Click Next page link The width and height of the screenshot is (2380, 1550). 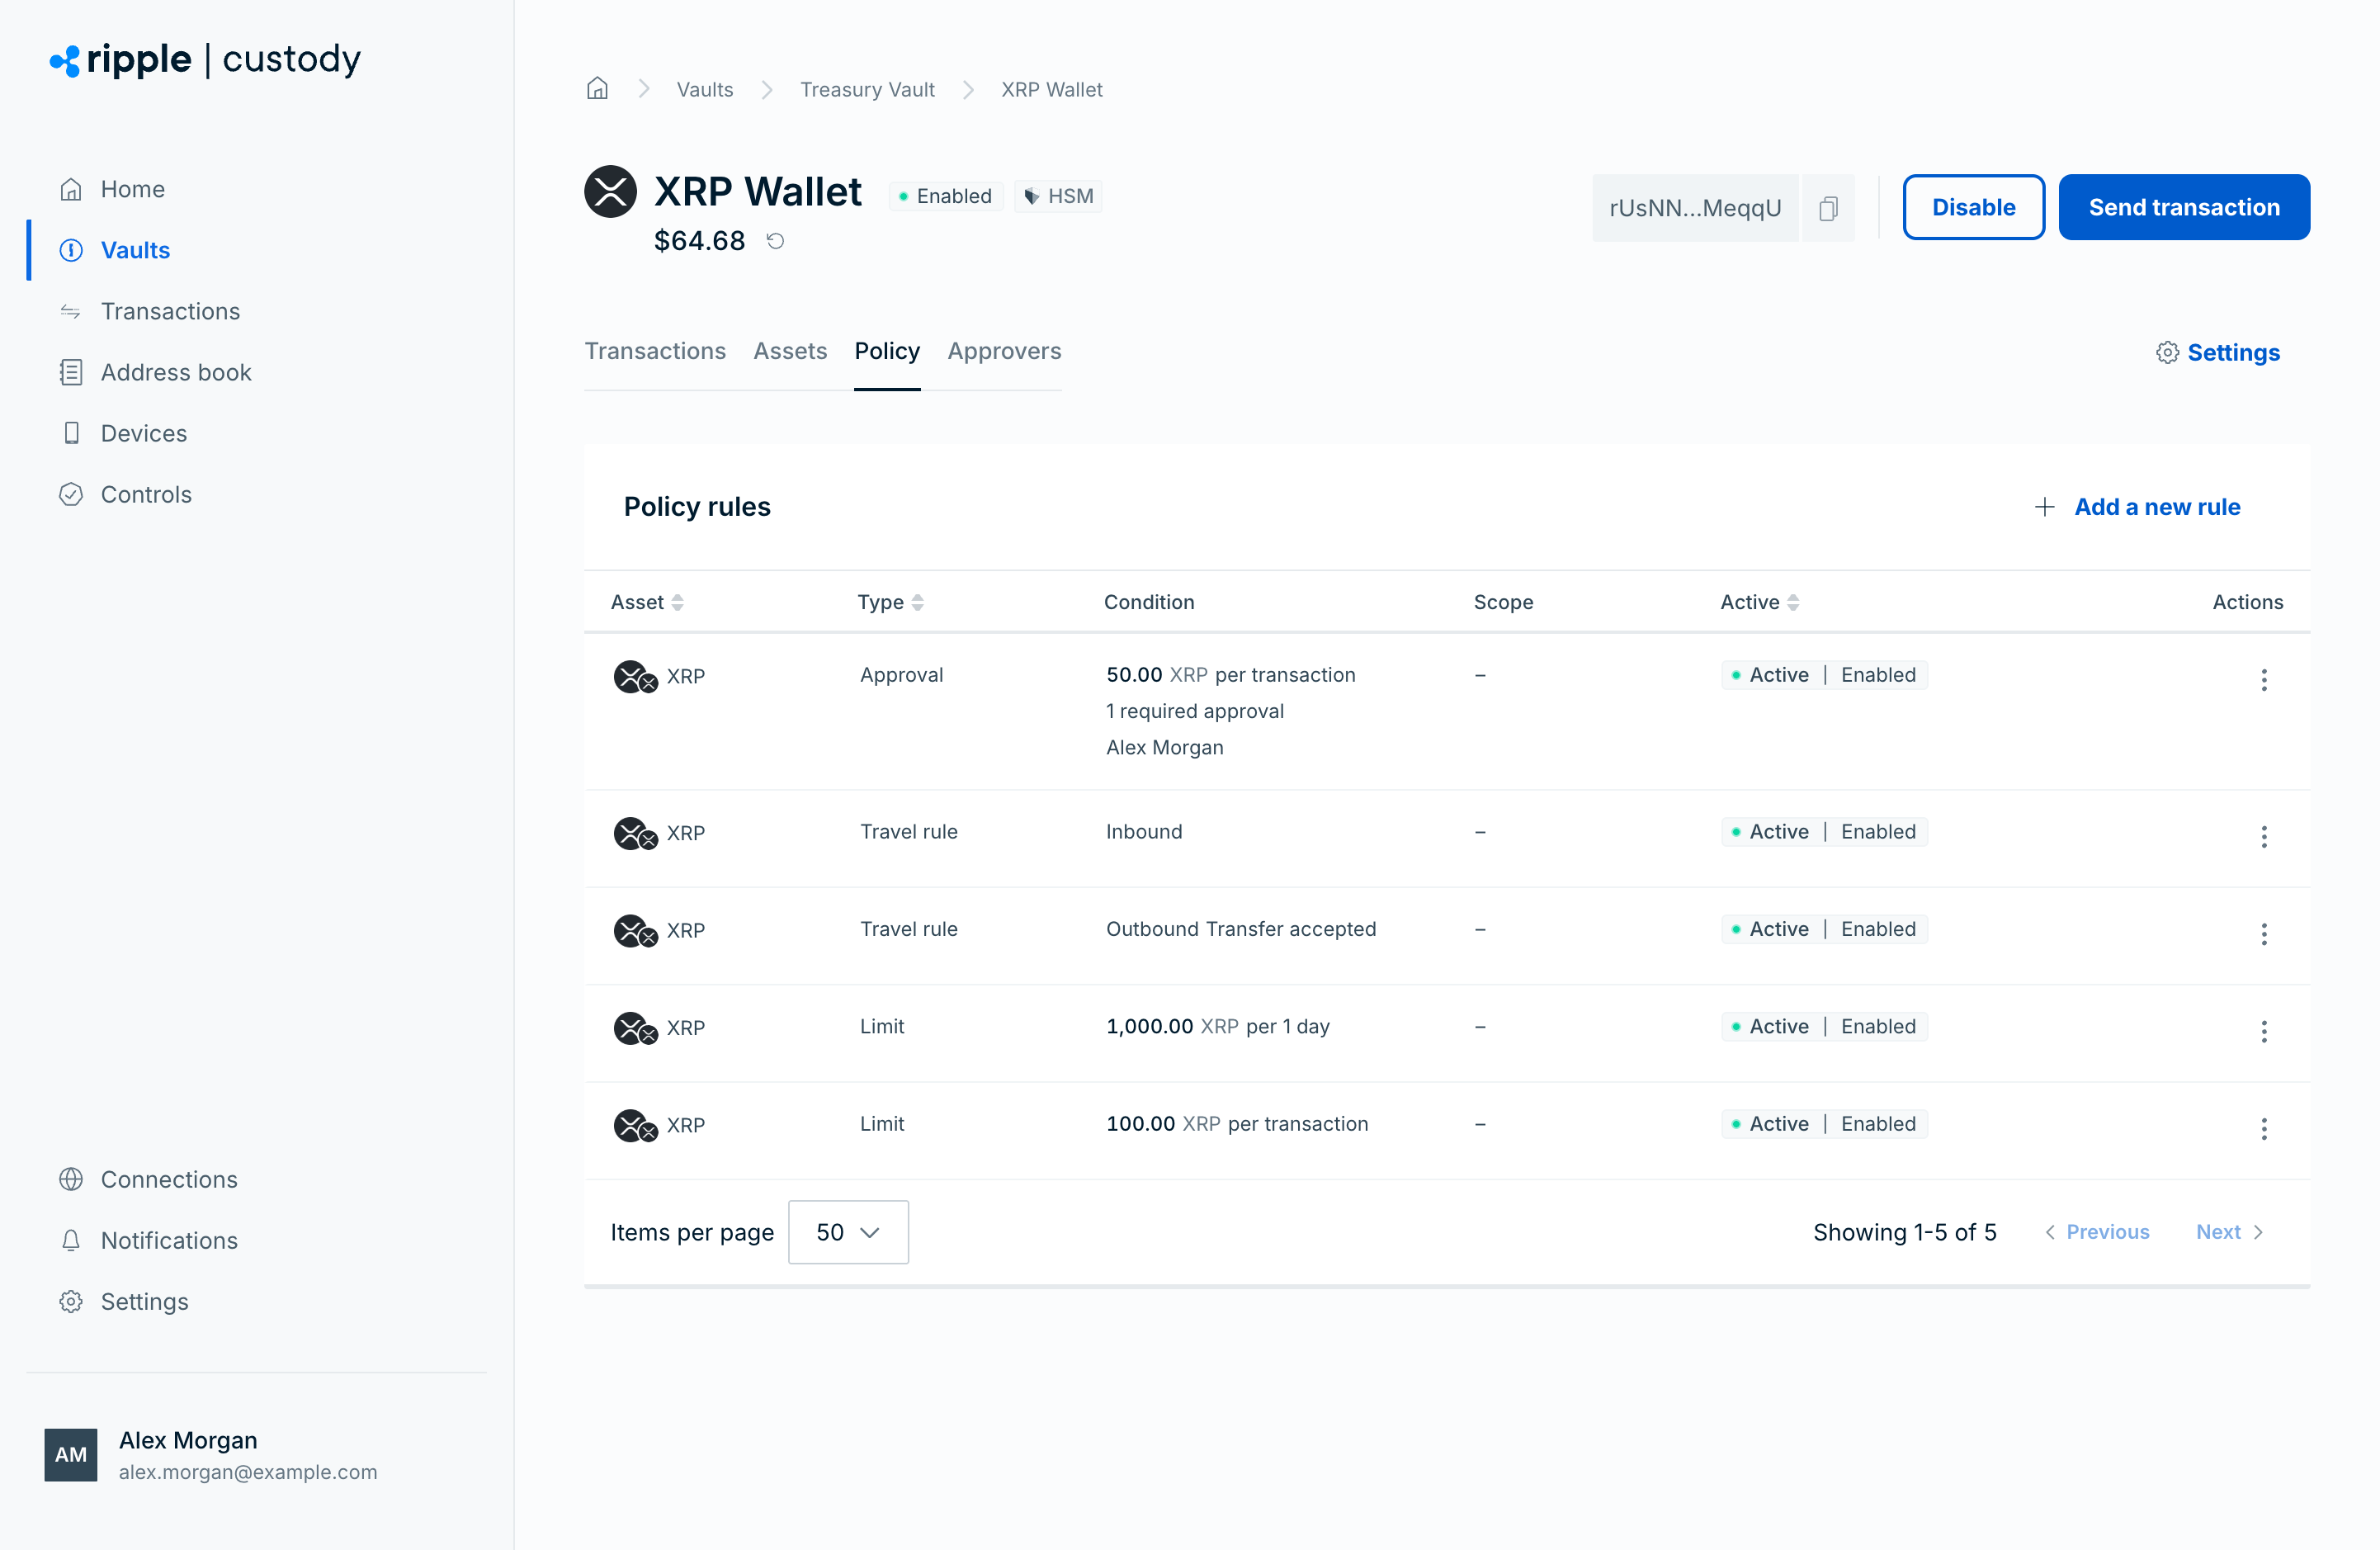2229,1232
